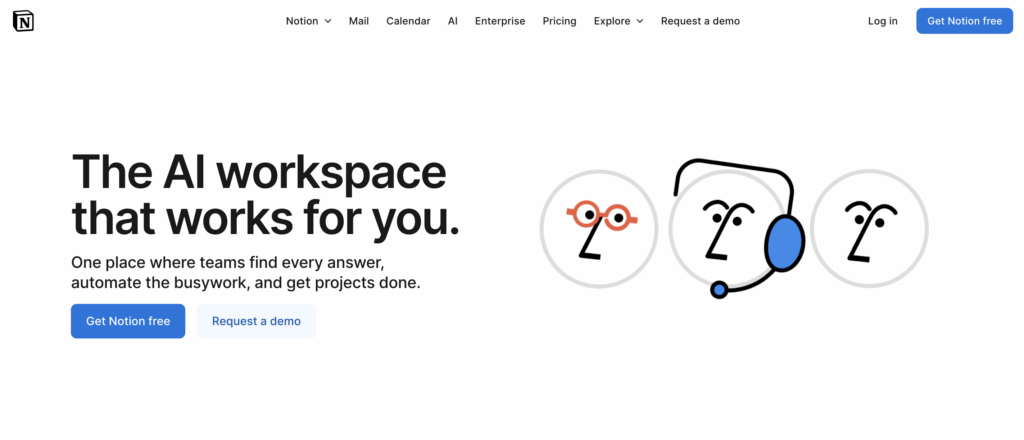Viewport: 1024px width, 440px height.
Task: Expand the Explore dropdown chevron
Action: click(x=640, y=21)
